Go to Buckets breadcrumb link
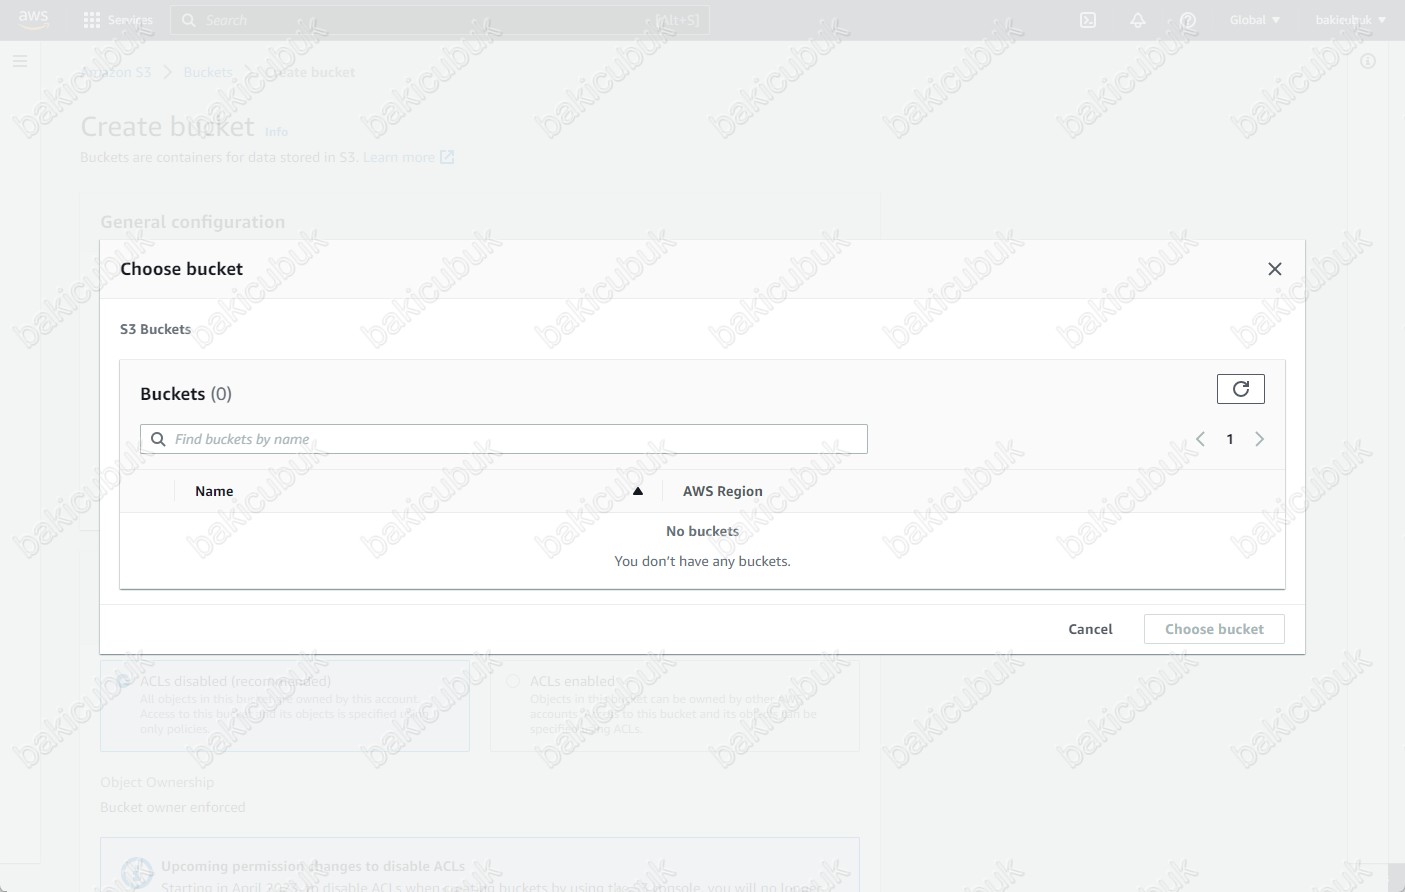The width and height of the screenshot is (1405, 892). point(208,72)
